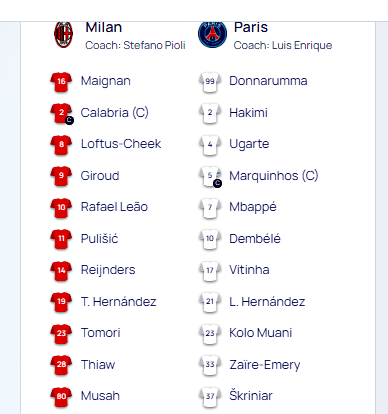Screen dimensions: 388x414
Task: Select player Loftus-Cheek
Action: point(121,144)
